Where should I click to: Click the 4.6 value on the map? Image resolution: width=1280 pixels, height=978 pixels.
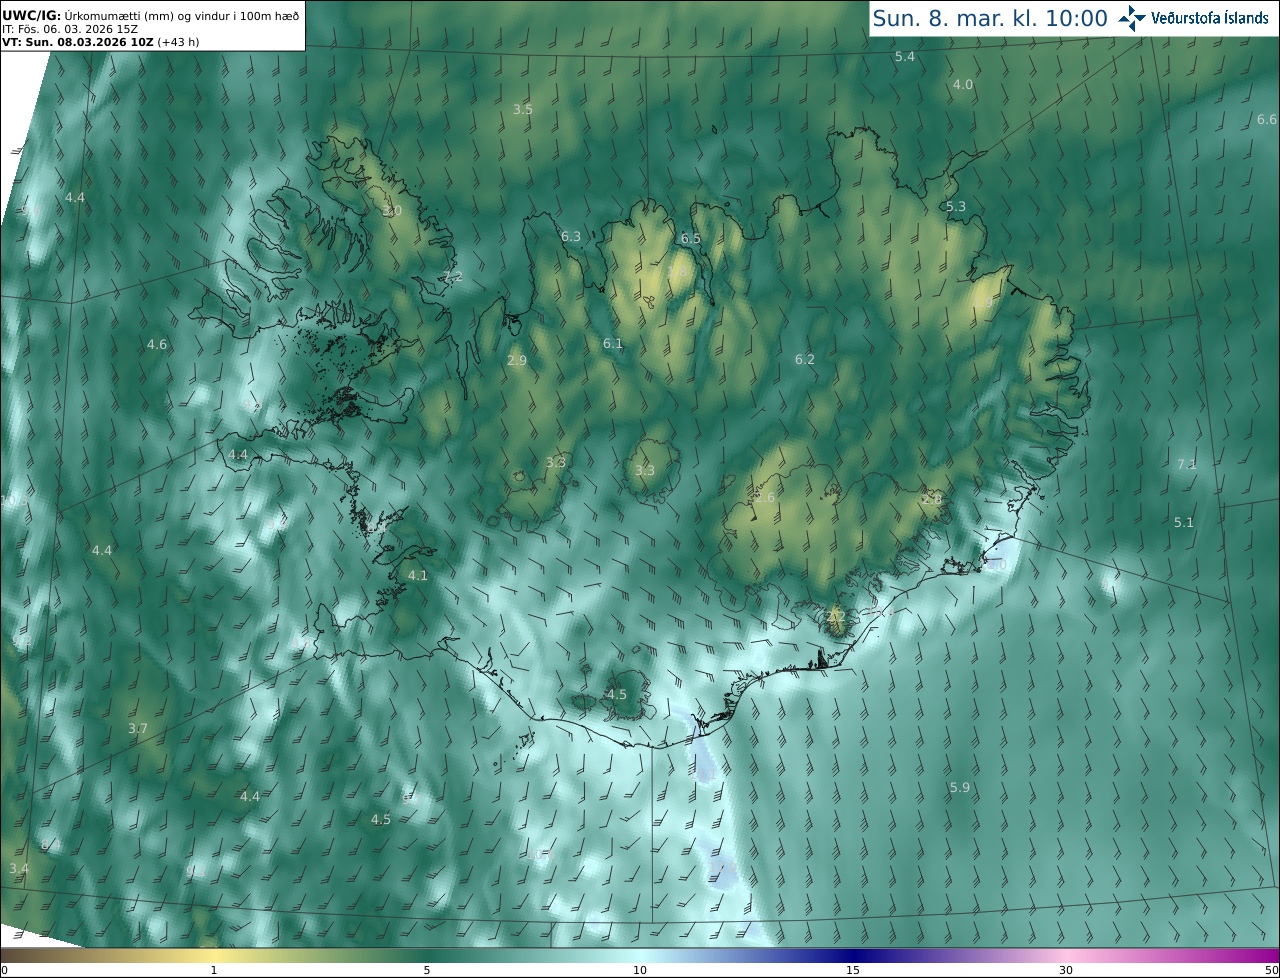(x=157, y=344)
